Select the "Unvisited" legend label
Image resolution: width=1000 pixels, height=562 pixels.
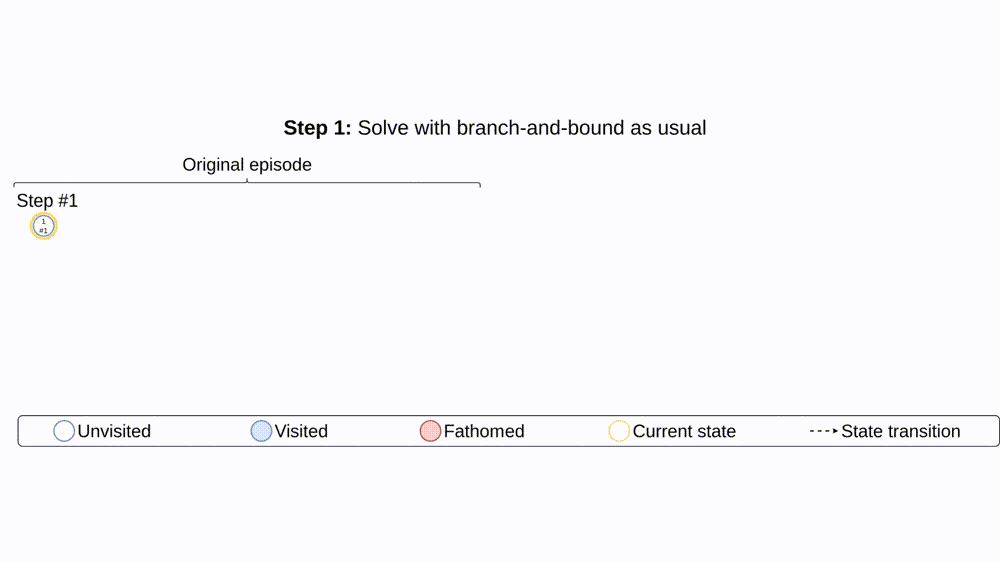coord(114,431)
